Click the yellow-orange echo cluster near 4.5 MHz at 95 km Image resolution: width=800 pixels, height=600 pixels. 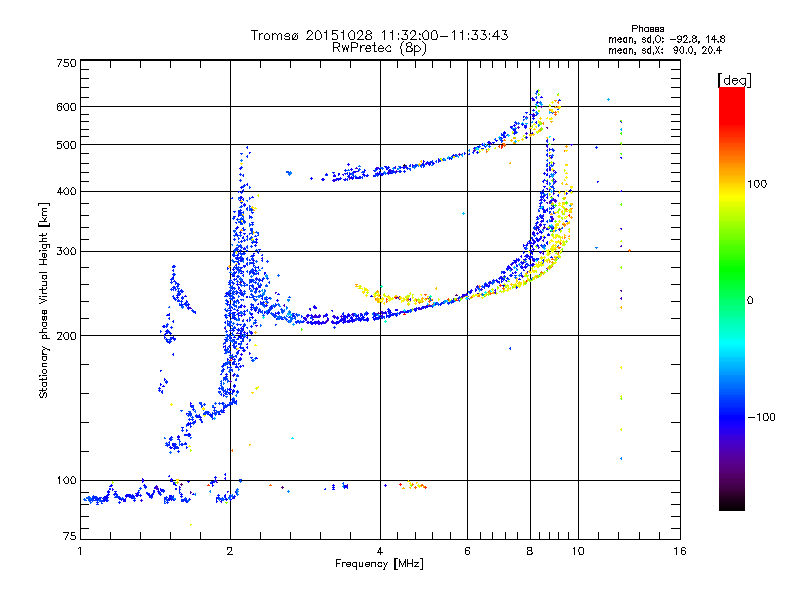pyautogui.click(x=413, y=485)
